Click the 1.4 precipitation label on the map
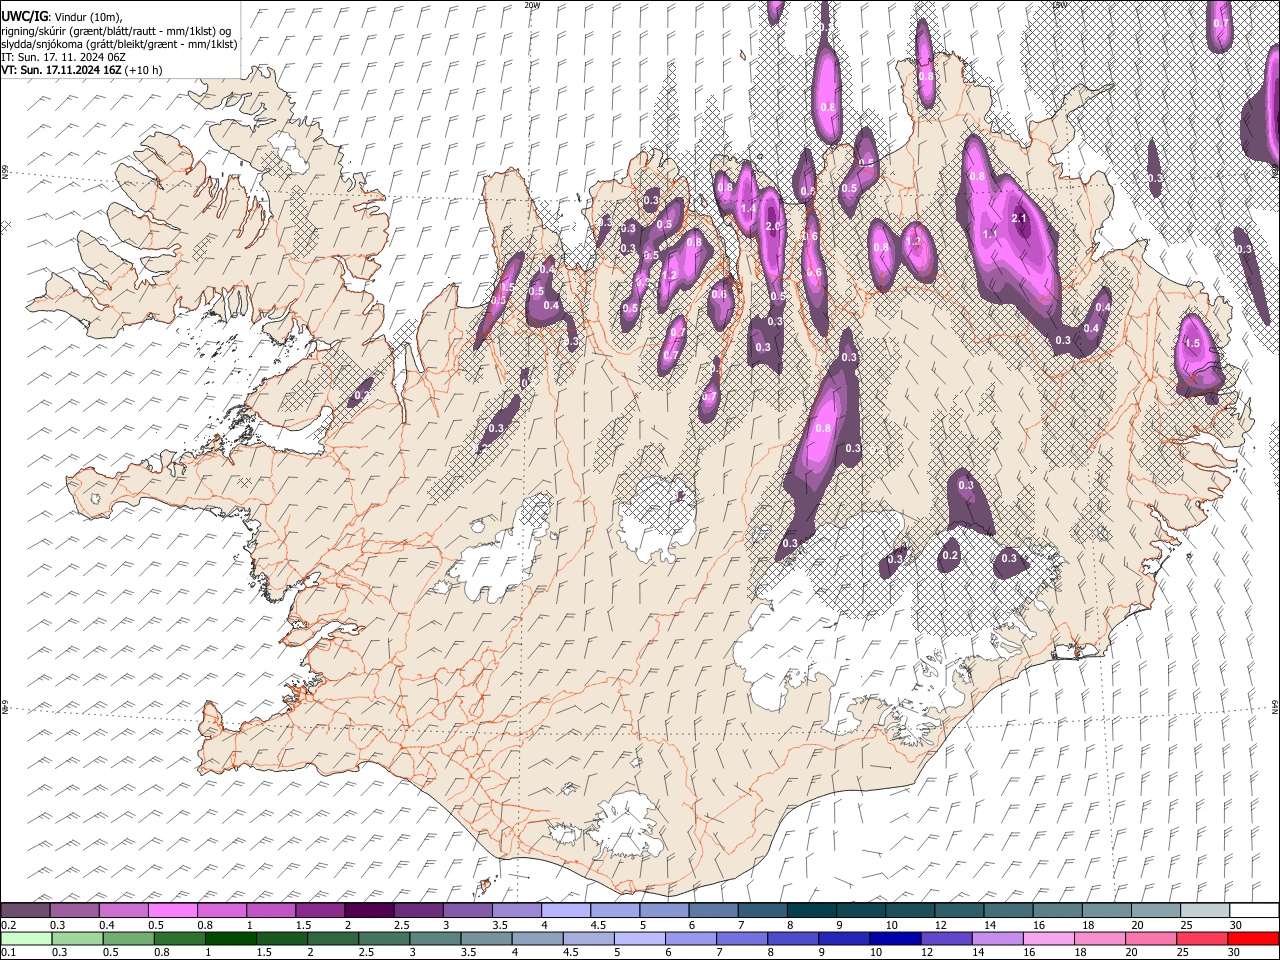Viewport: 1280px width, 960px height. pyautogui.click(x=748, y=208)
